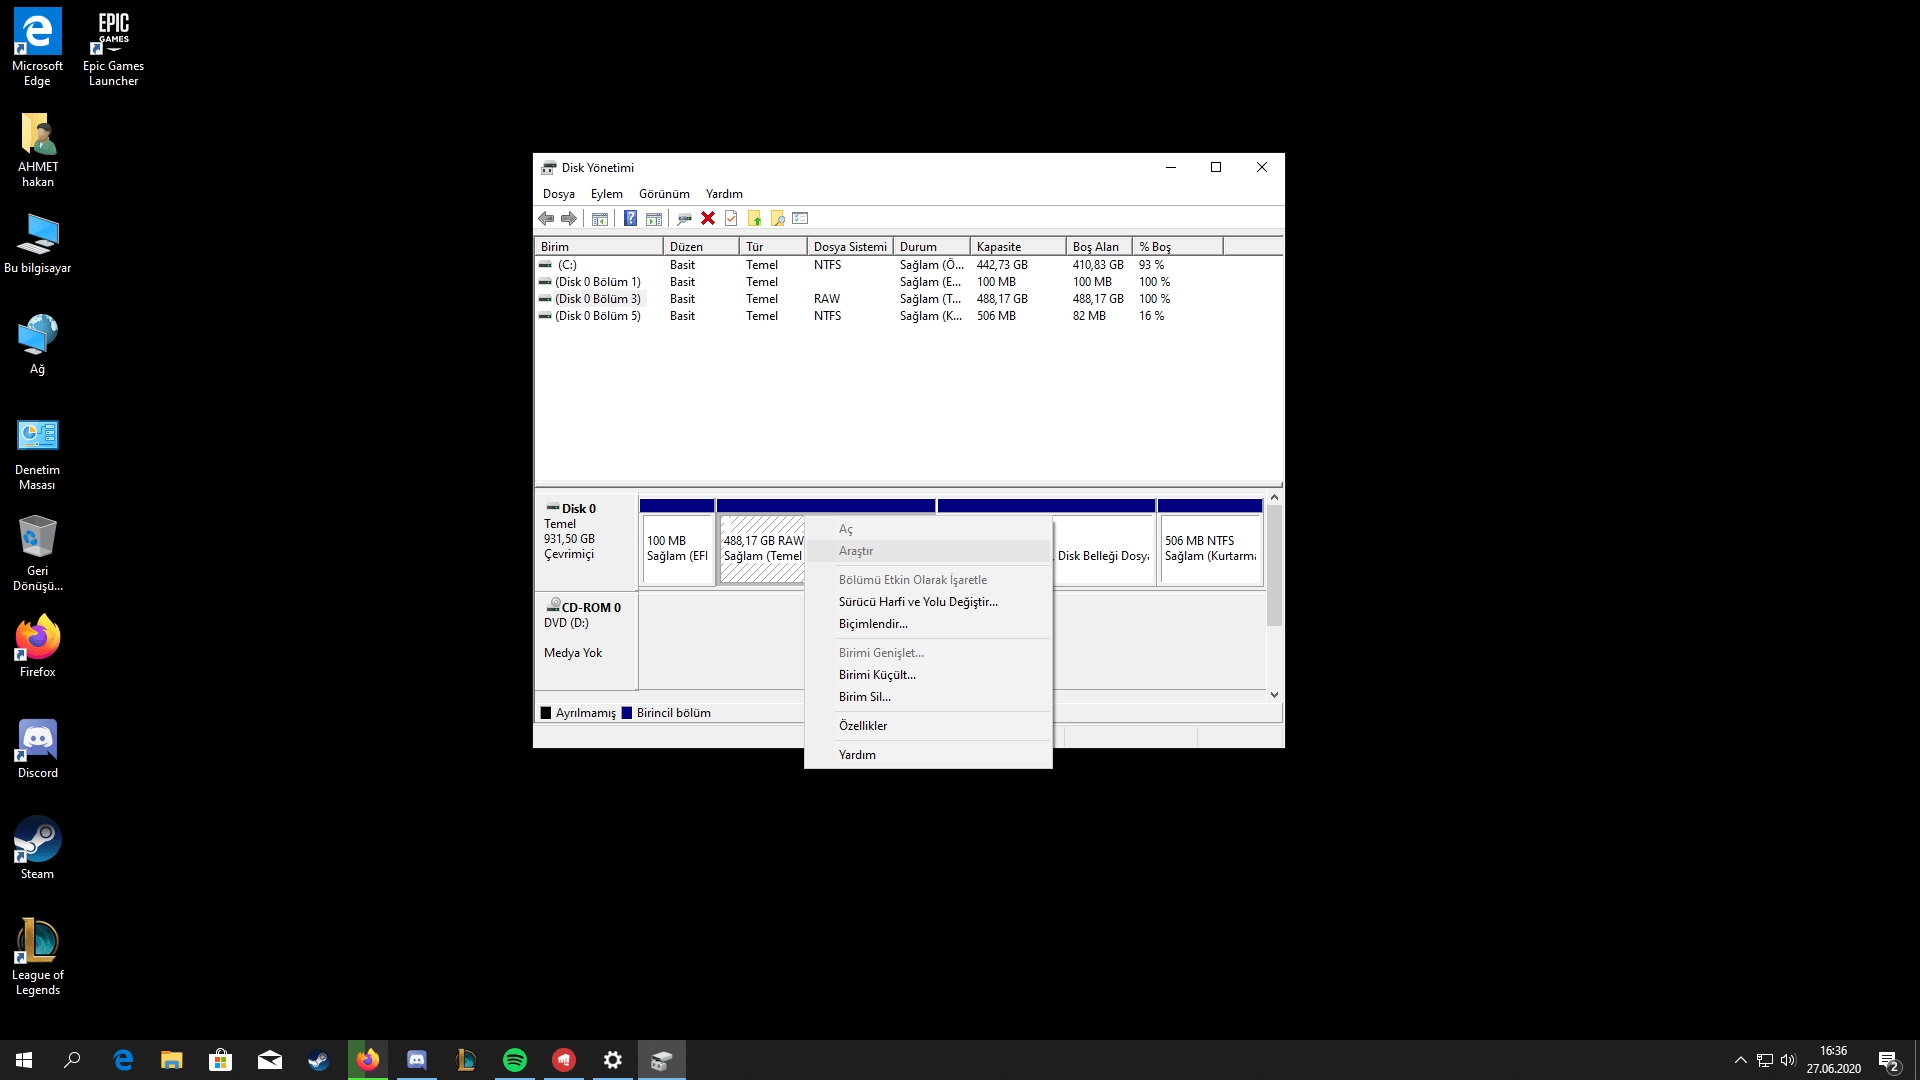Click the red X delete toolbar icon
Screen dimensions: 1920x1080
[708, 218]
